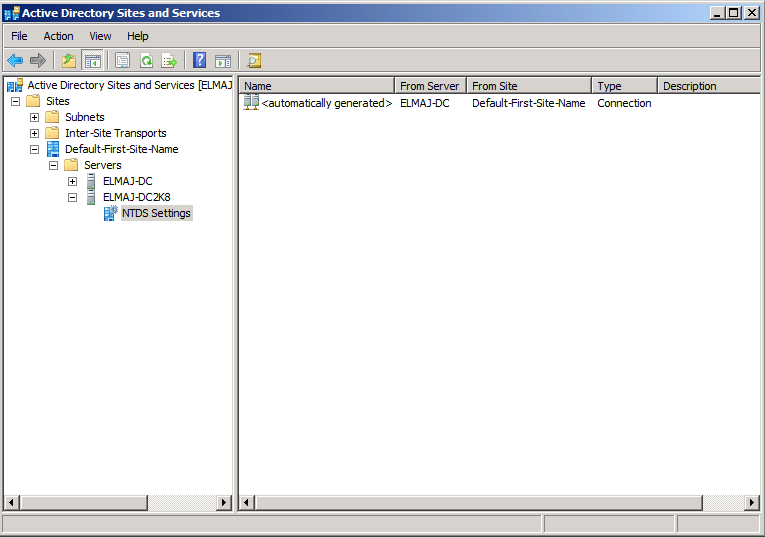Open Help with the question mark icon
Screen dimensions: 765x538
pos(199,61)
